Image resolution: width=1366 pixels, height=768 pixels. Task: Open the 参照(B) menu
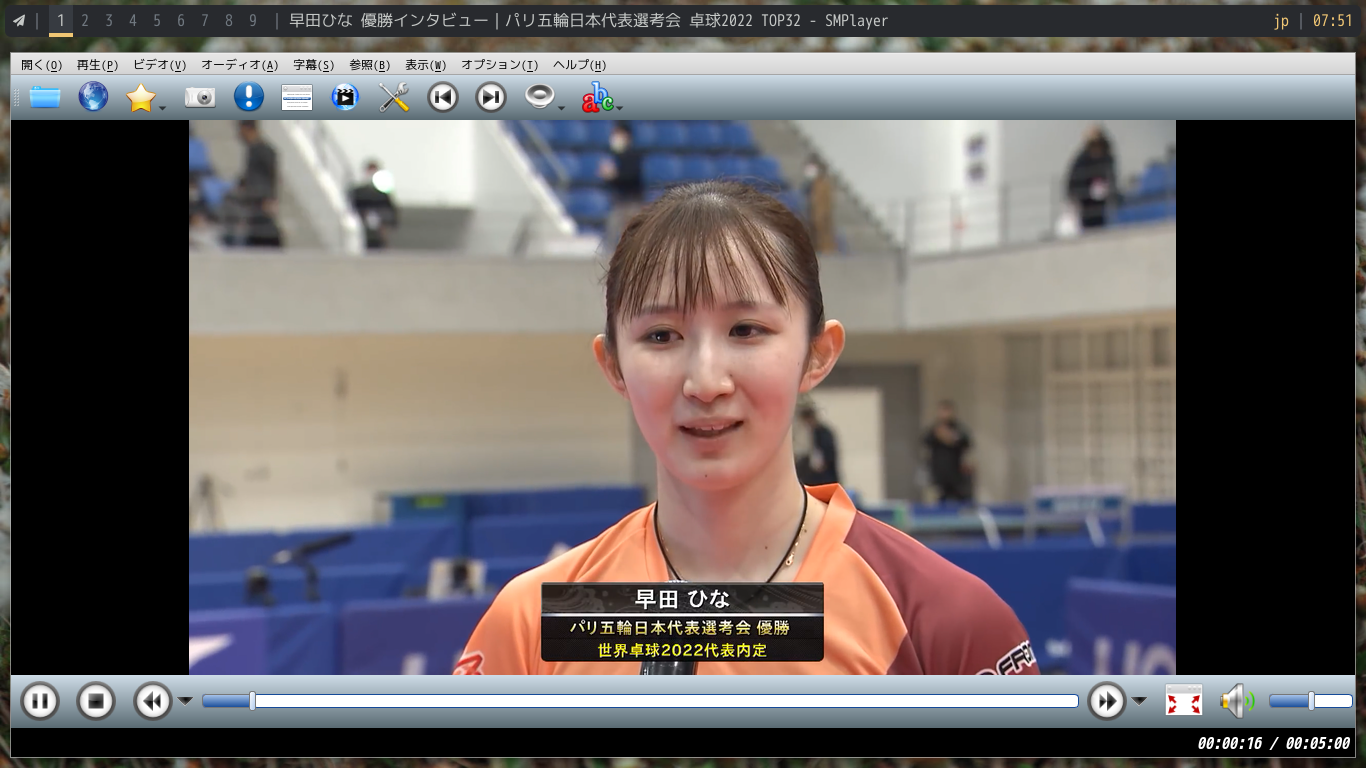tap(369, 65)
